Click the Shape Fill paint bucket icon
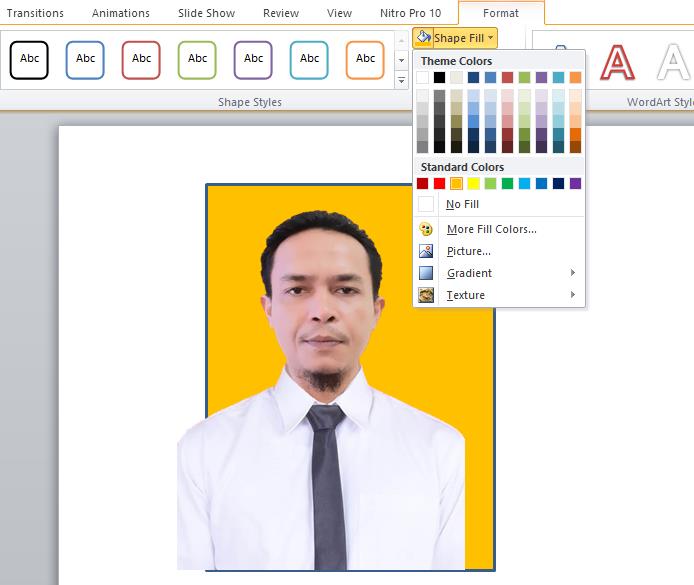694x585 pixels. tap(423, 38)
